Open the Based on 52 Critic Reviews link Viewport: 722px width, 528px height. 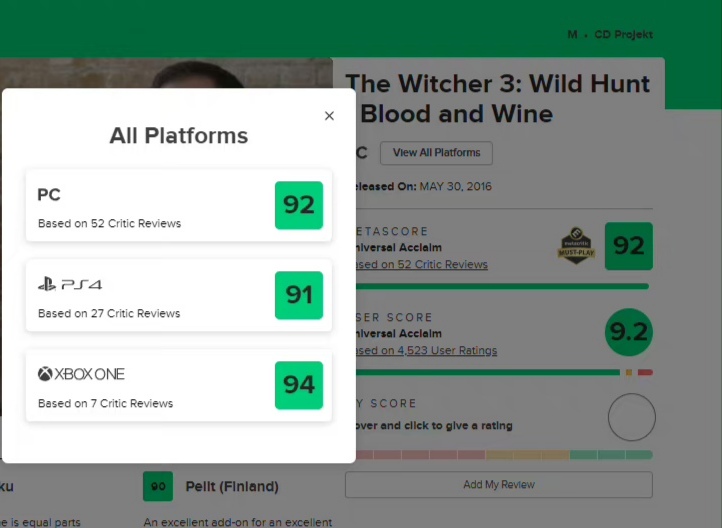click(421, 264)
